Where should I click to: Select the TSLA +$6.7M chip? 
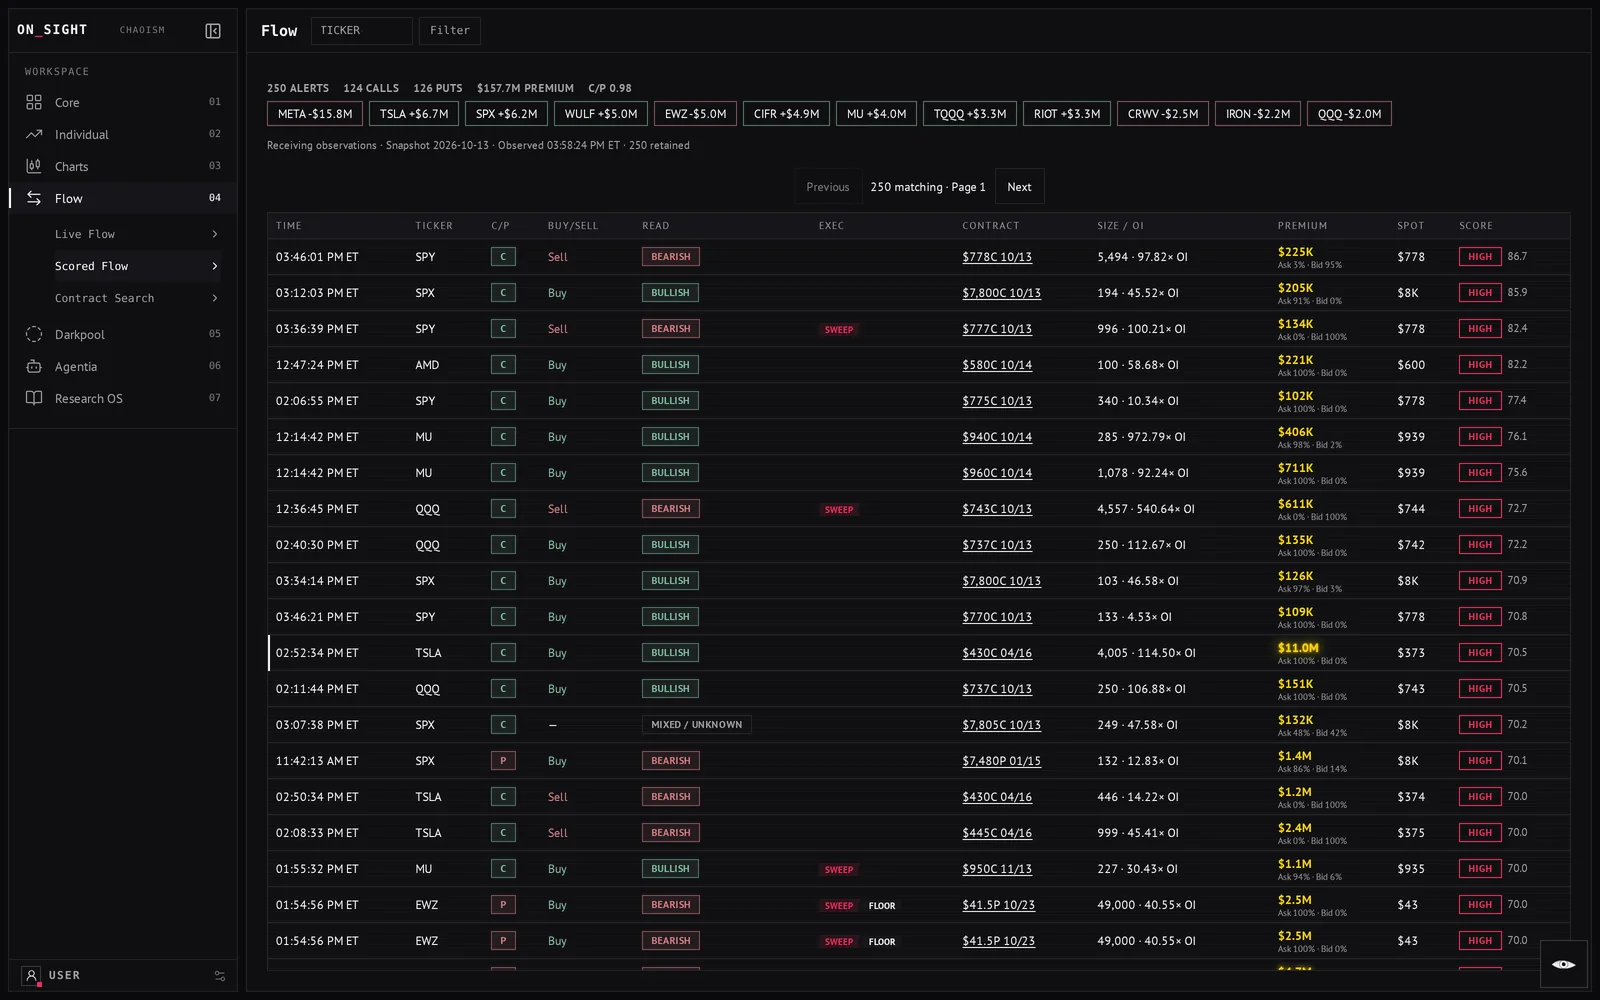pos(414,114)
